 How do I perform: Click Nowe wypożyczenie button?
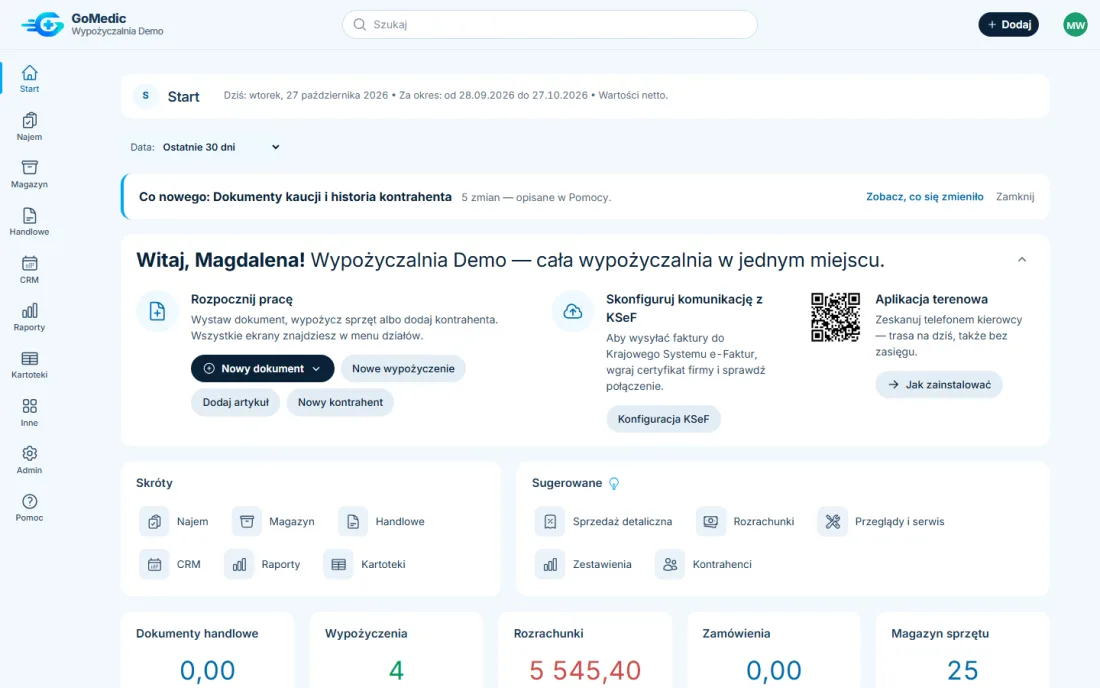coord(403,368)
